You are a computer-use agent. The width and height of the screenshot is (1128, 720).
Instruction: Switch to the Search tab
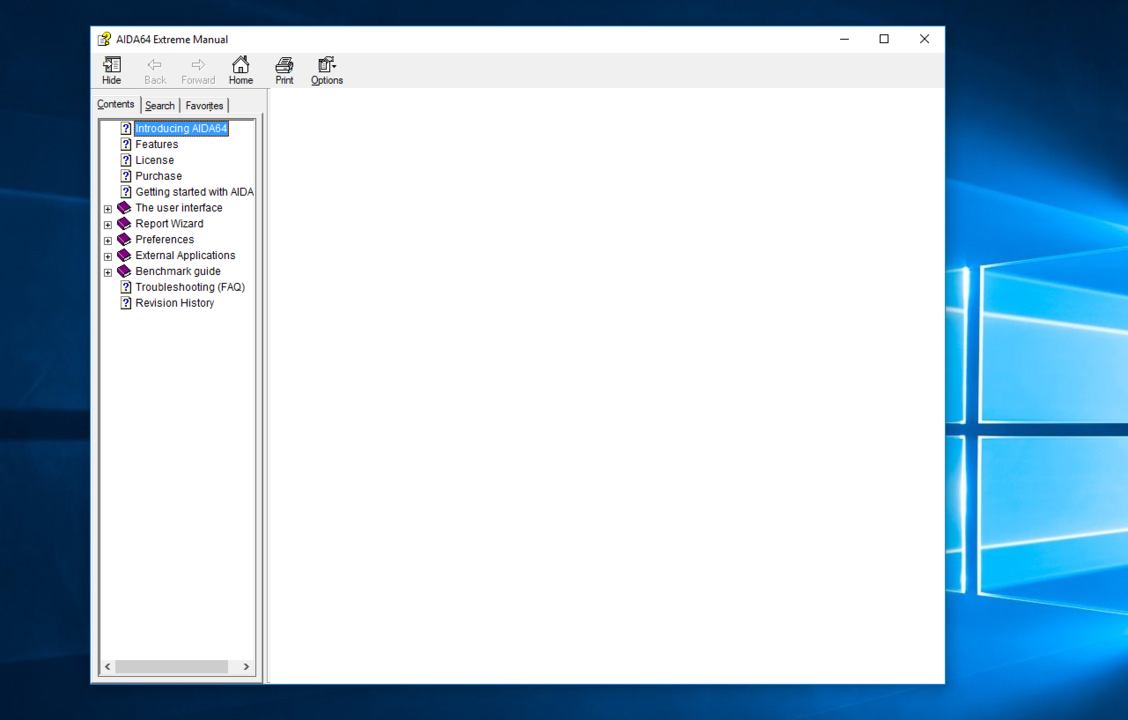coord(160,106)
